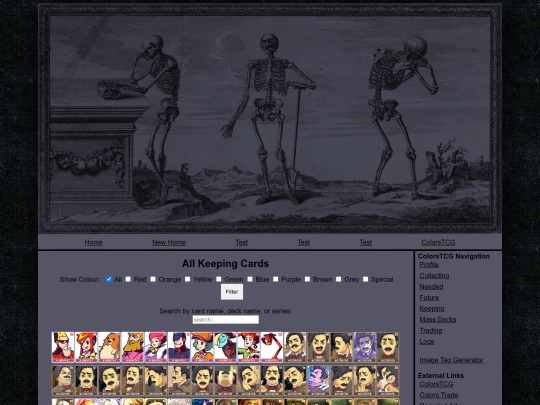Open the Image Tag Generator link
This screenshot has height=405, width=540.
451,360
